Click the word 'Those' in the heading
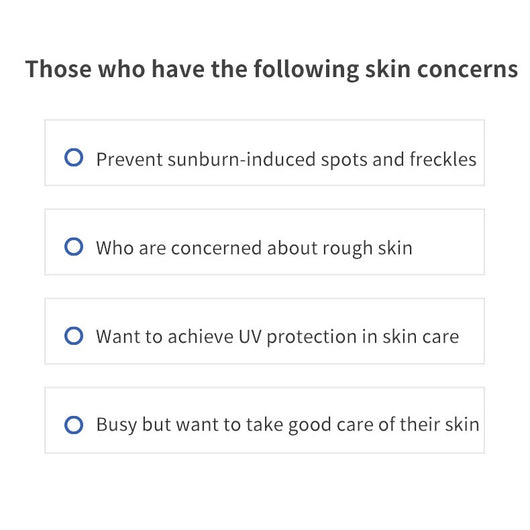This screenshot has height=530, width=530. pos(58,69)
